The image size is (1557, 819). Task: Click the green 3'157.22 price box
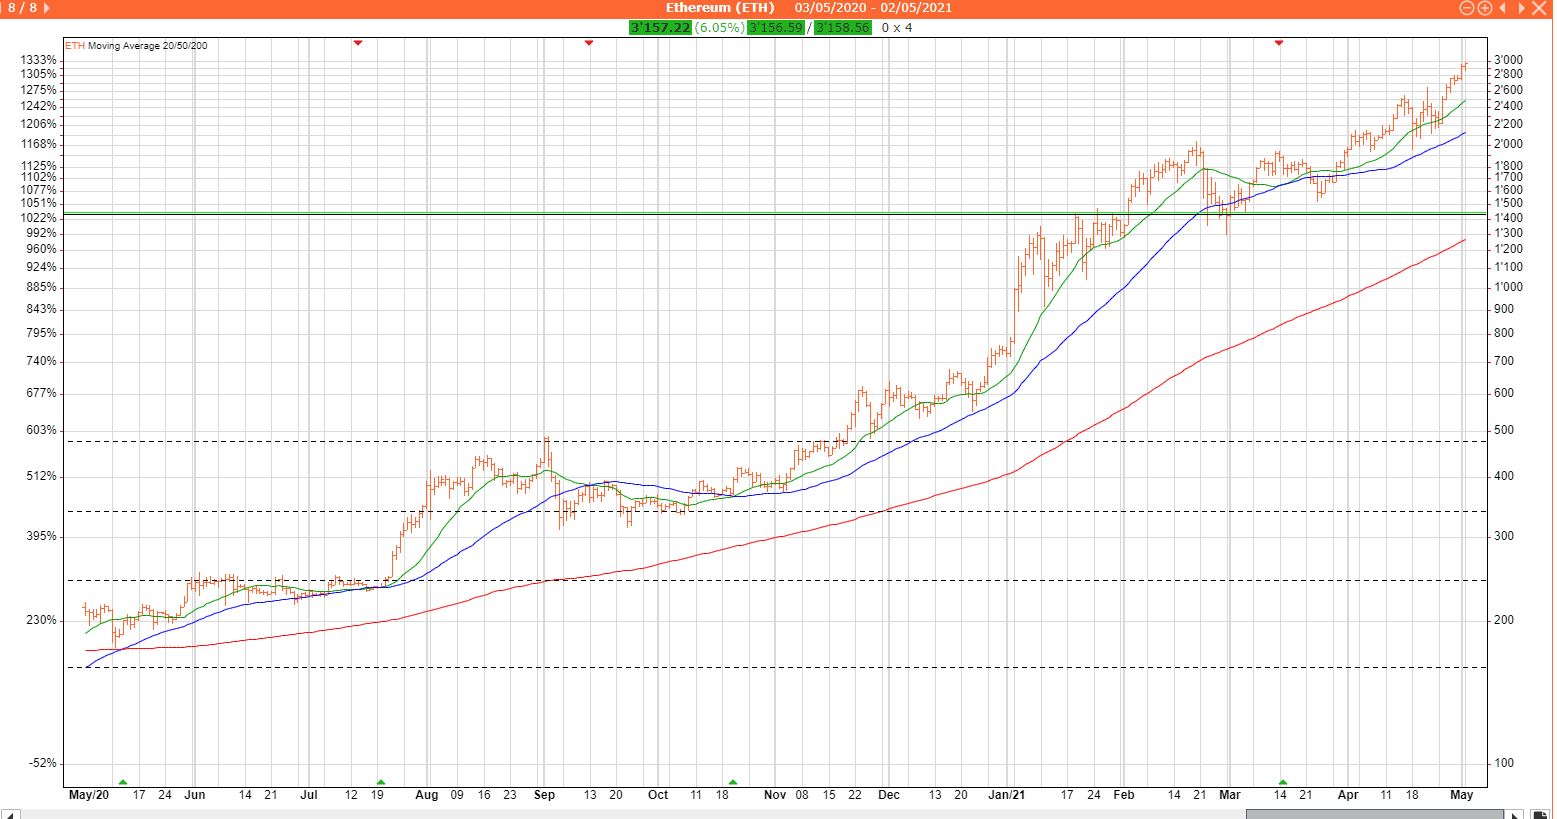[x=660, y=27]
